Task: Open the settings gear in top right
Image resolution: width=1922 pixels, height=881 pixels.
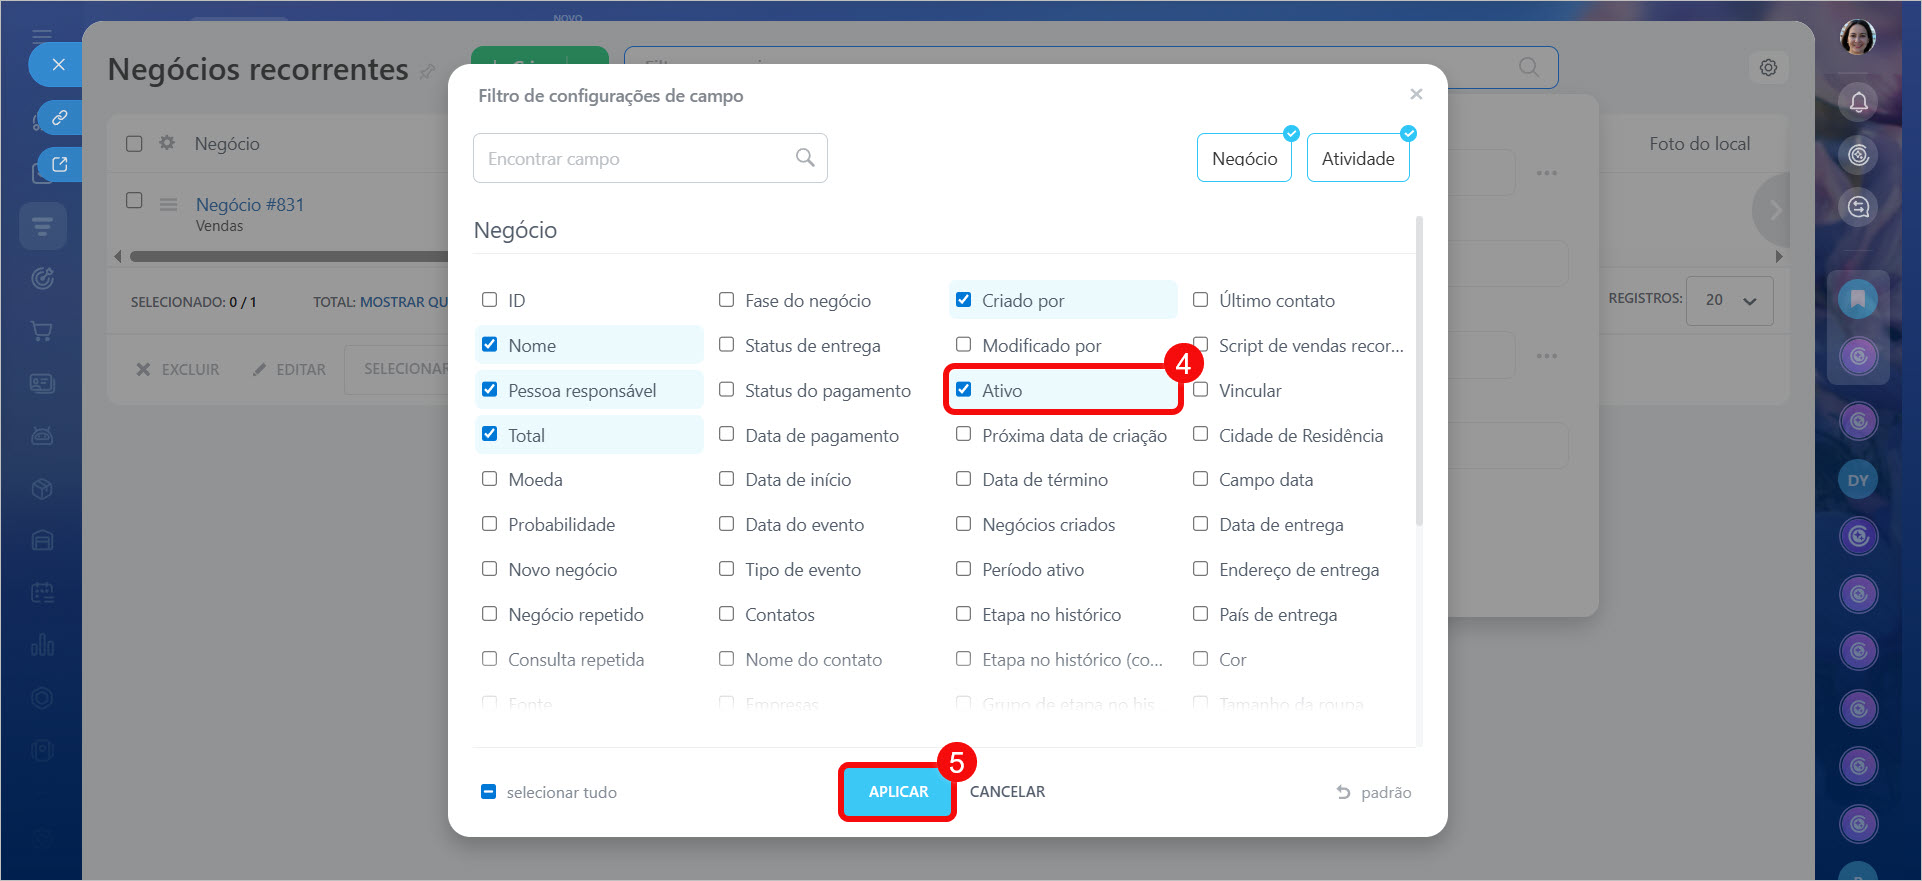Action: [1768, 68]
